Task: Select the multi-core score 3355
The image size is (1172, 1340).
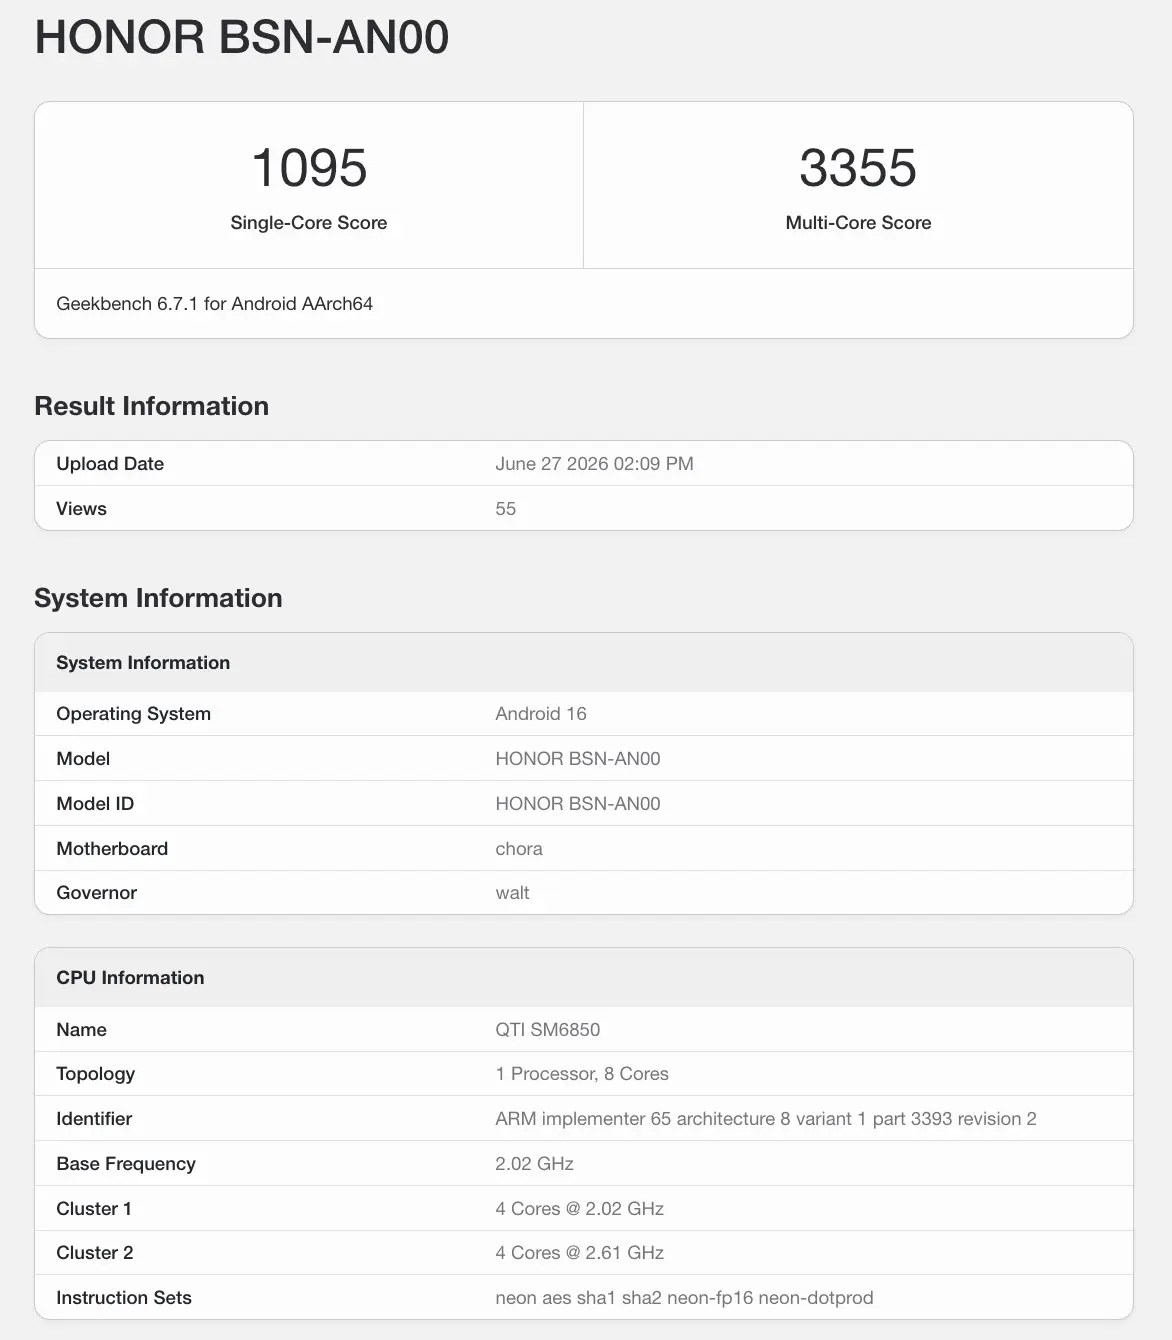Action: (x=858, y=167)
